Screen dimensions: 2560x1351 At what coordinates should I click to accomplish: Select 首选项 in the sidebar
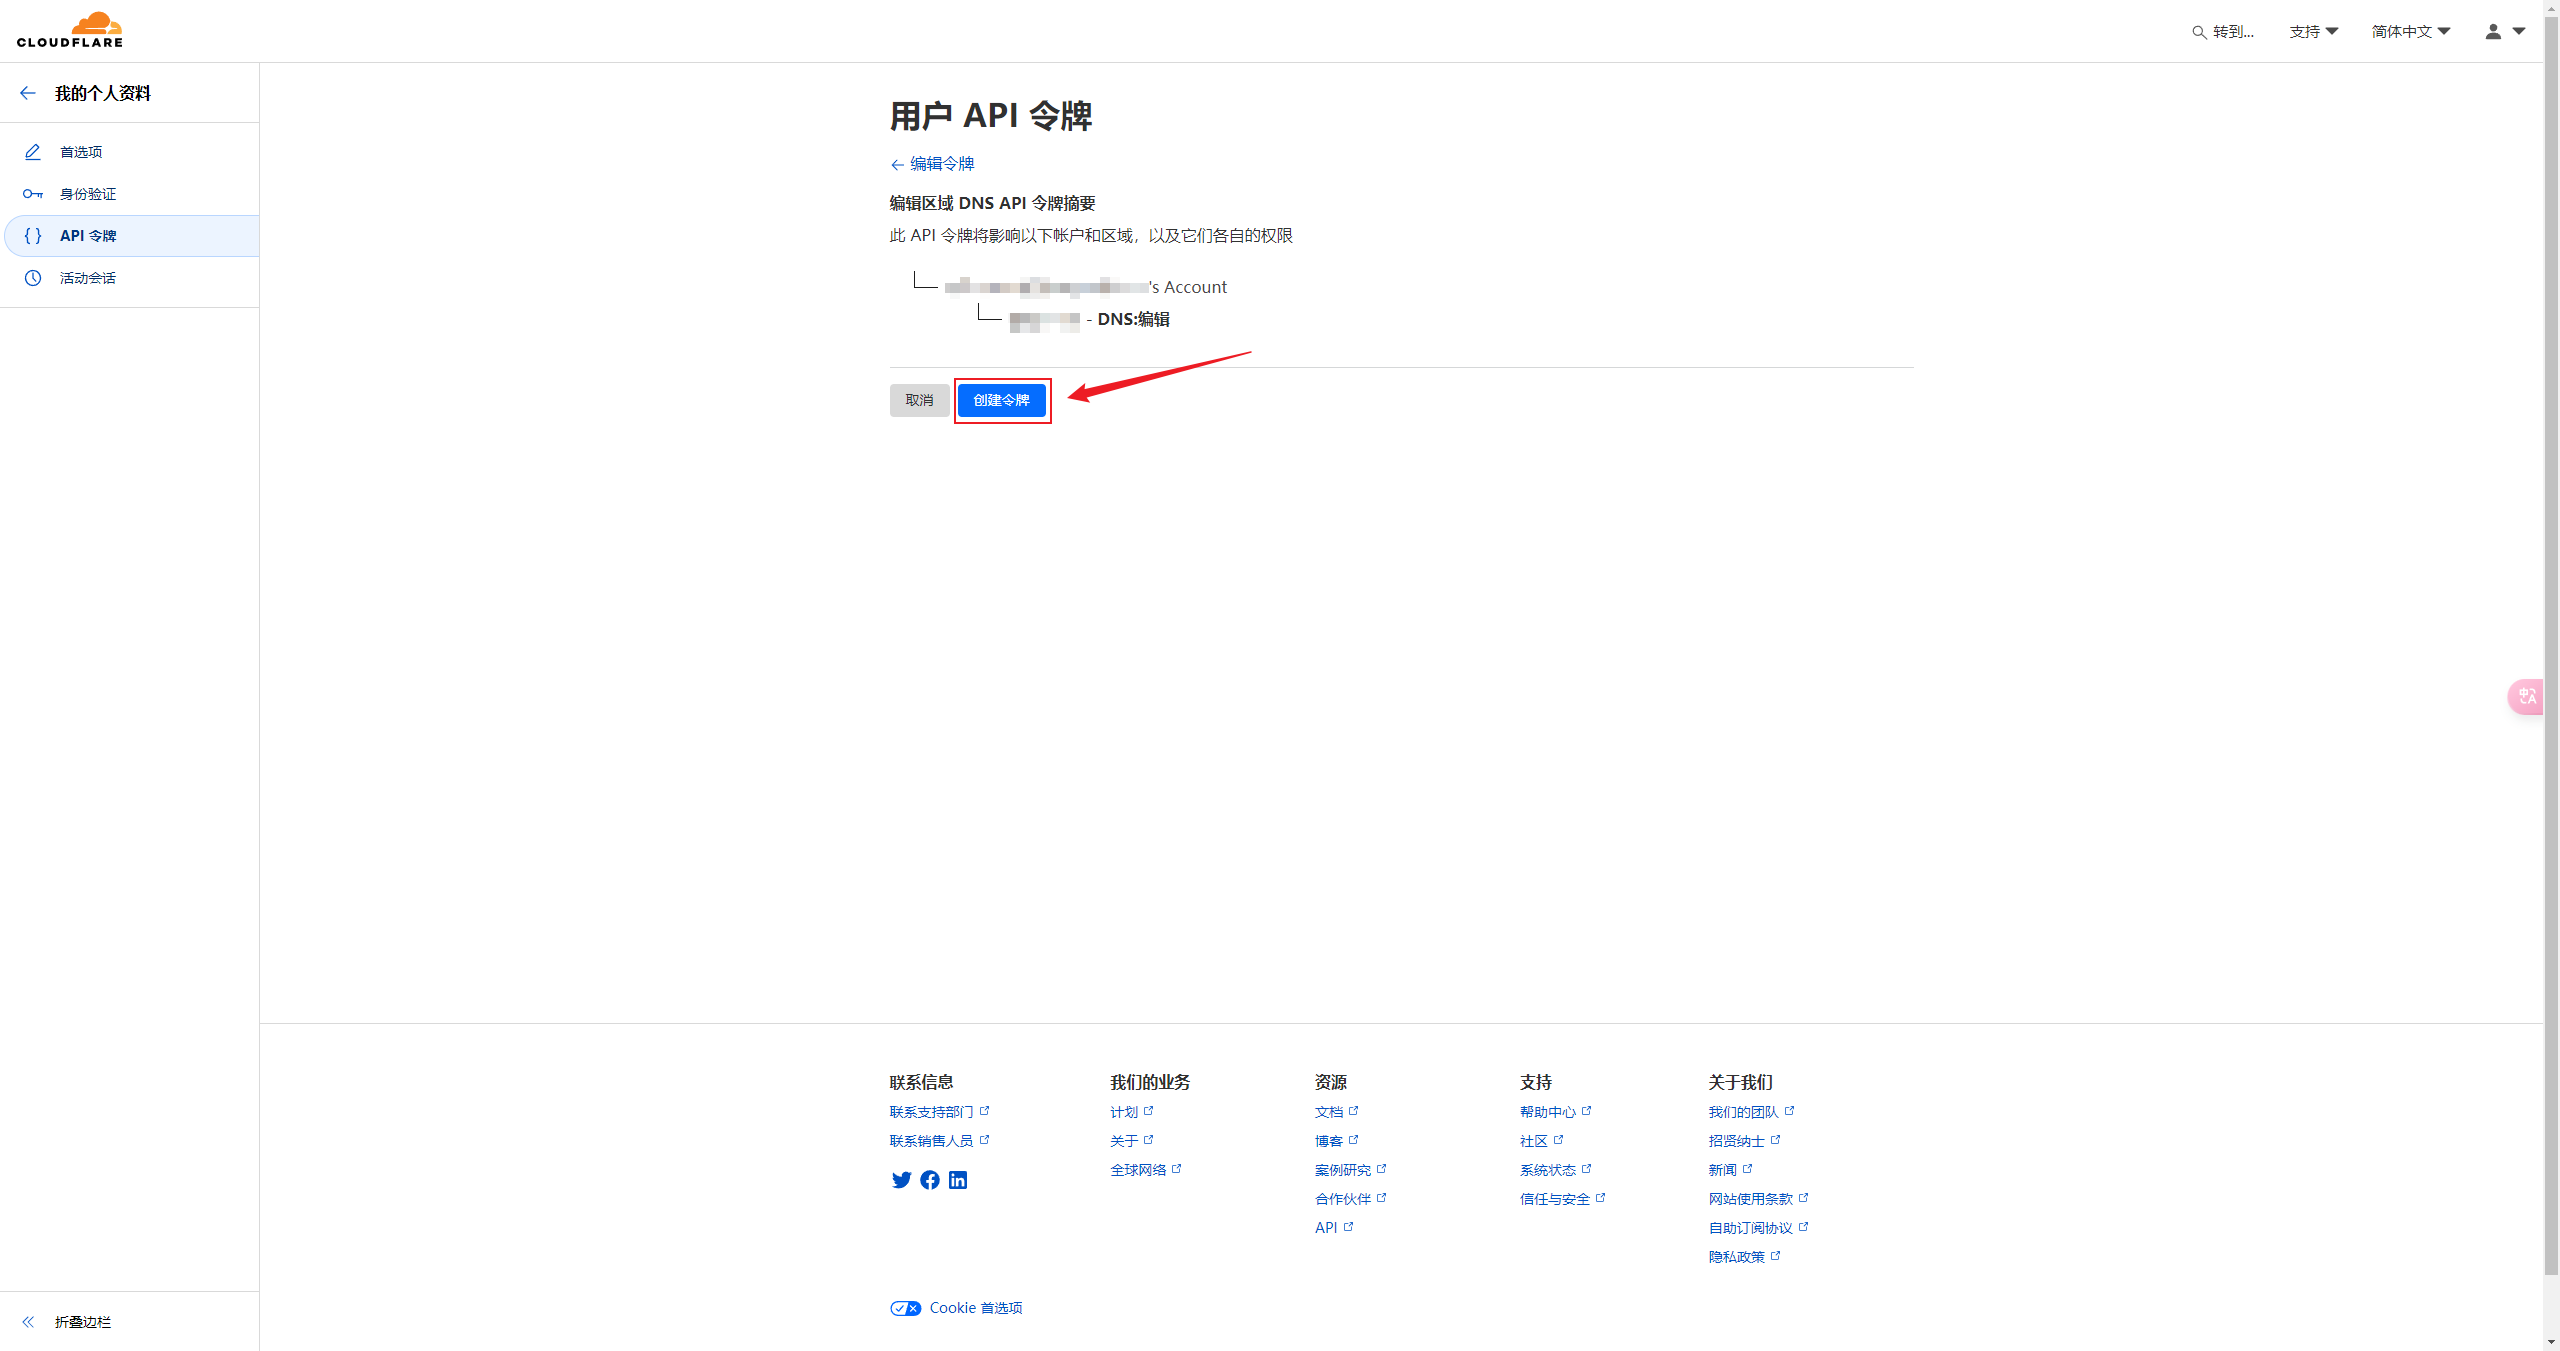pos(80,151)
